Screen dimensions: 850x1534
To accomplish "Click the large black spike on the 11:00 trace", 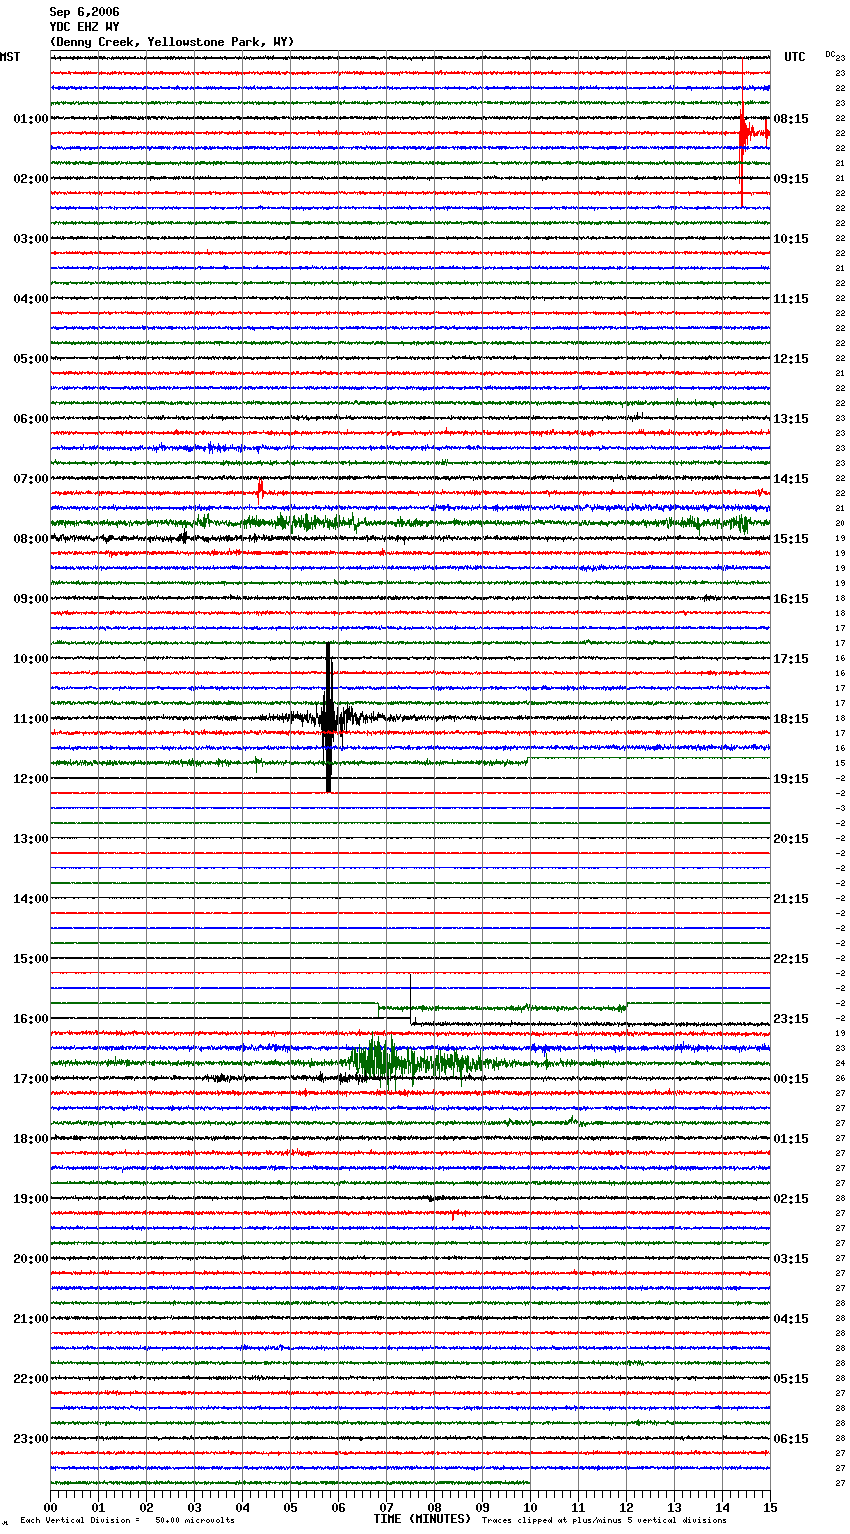I will [328, 717].
